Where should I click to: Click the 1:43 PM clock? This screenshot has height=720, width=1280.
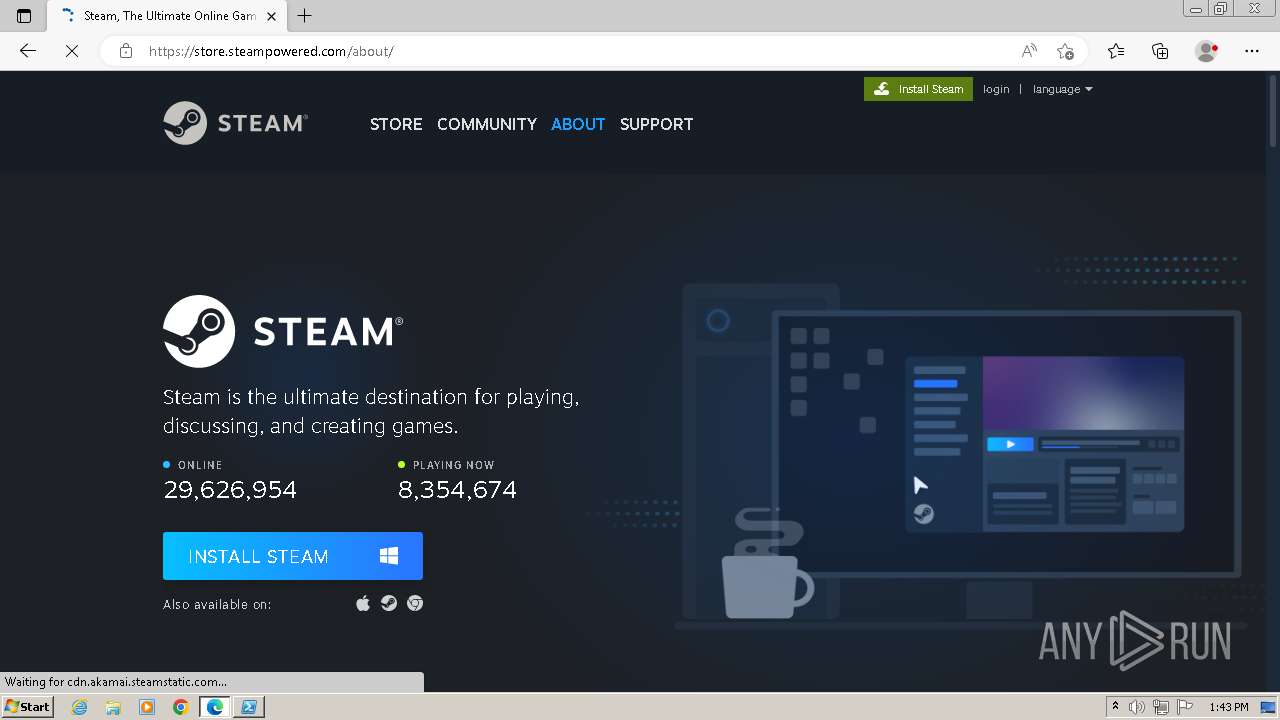pos(1229,707)
